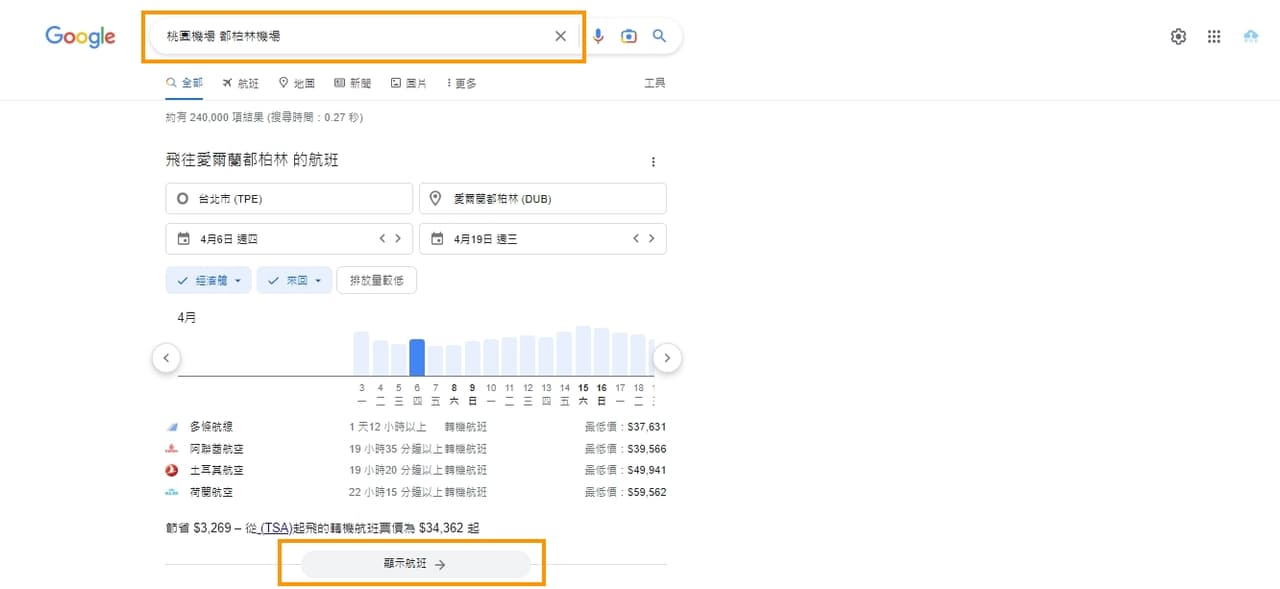Click the lowest price $59,562

tap(647, 492)
